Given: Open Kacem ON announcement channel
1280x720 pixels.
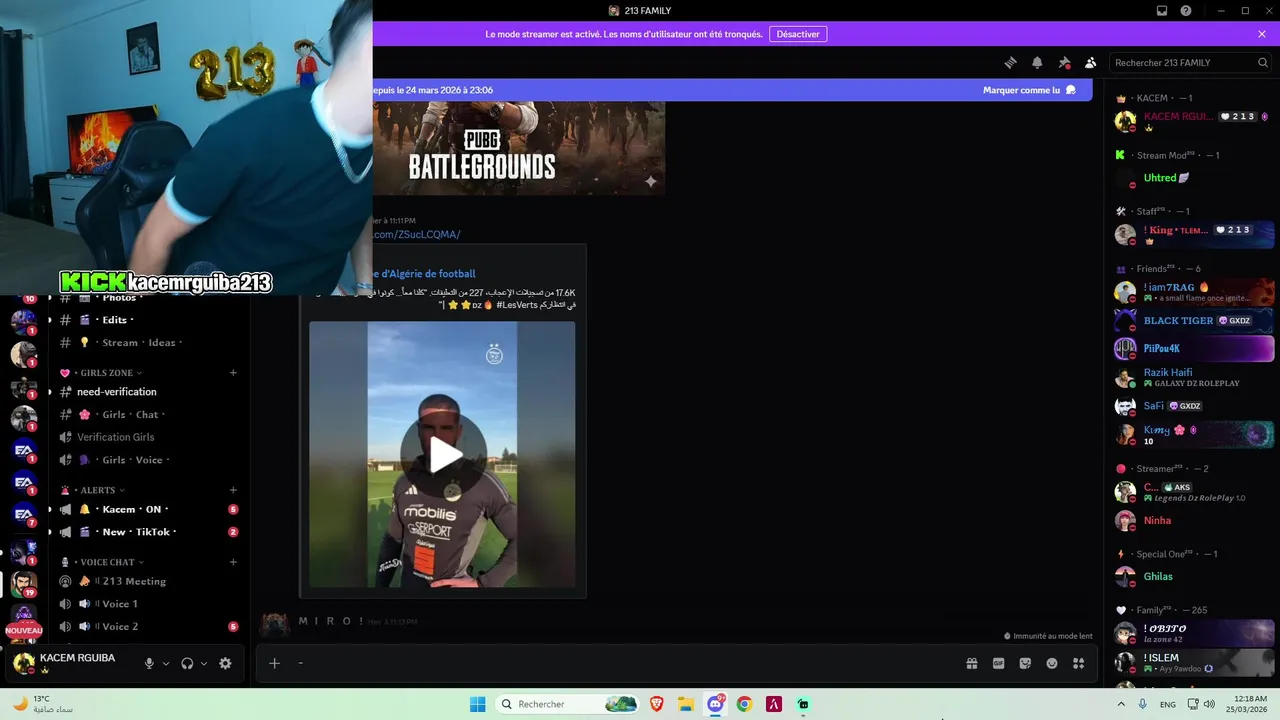Looking at the screenshot, I should [148, 509].
